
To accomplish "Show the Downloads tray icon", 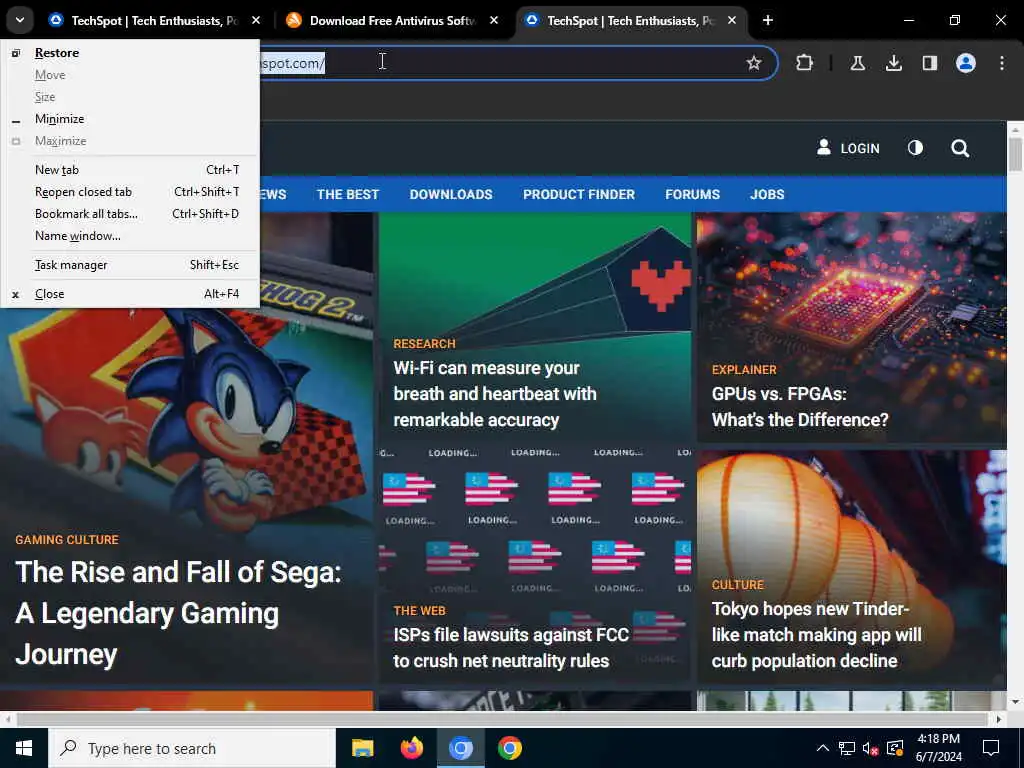I will pos(893,63).
